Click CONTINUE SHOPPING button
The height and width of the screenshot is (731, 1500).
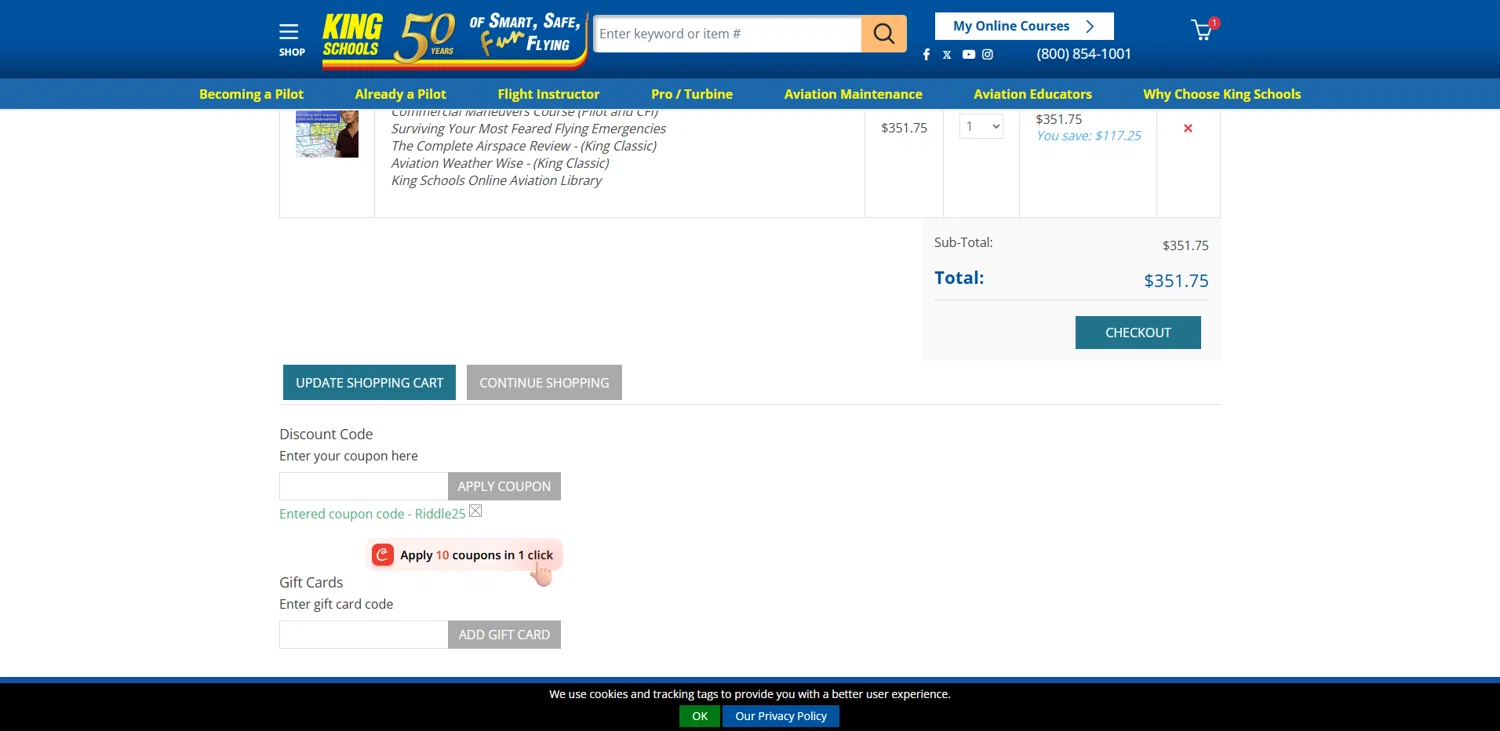pyautogui.click(x=544, y=383)
